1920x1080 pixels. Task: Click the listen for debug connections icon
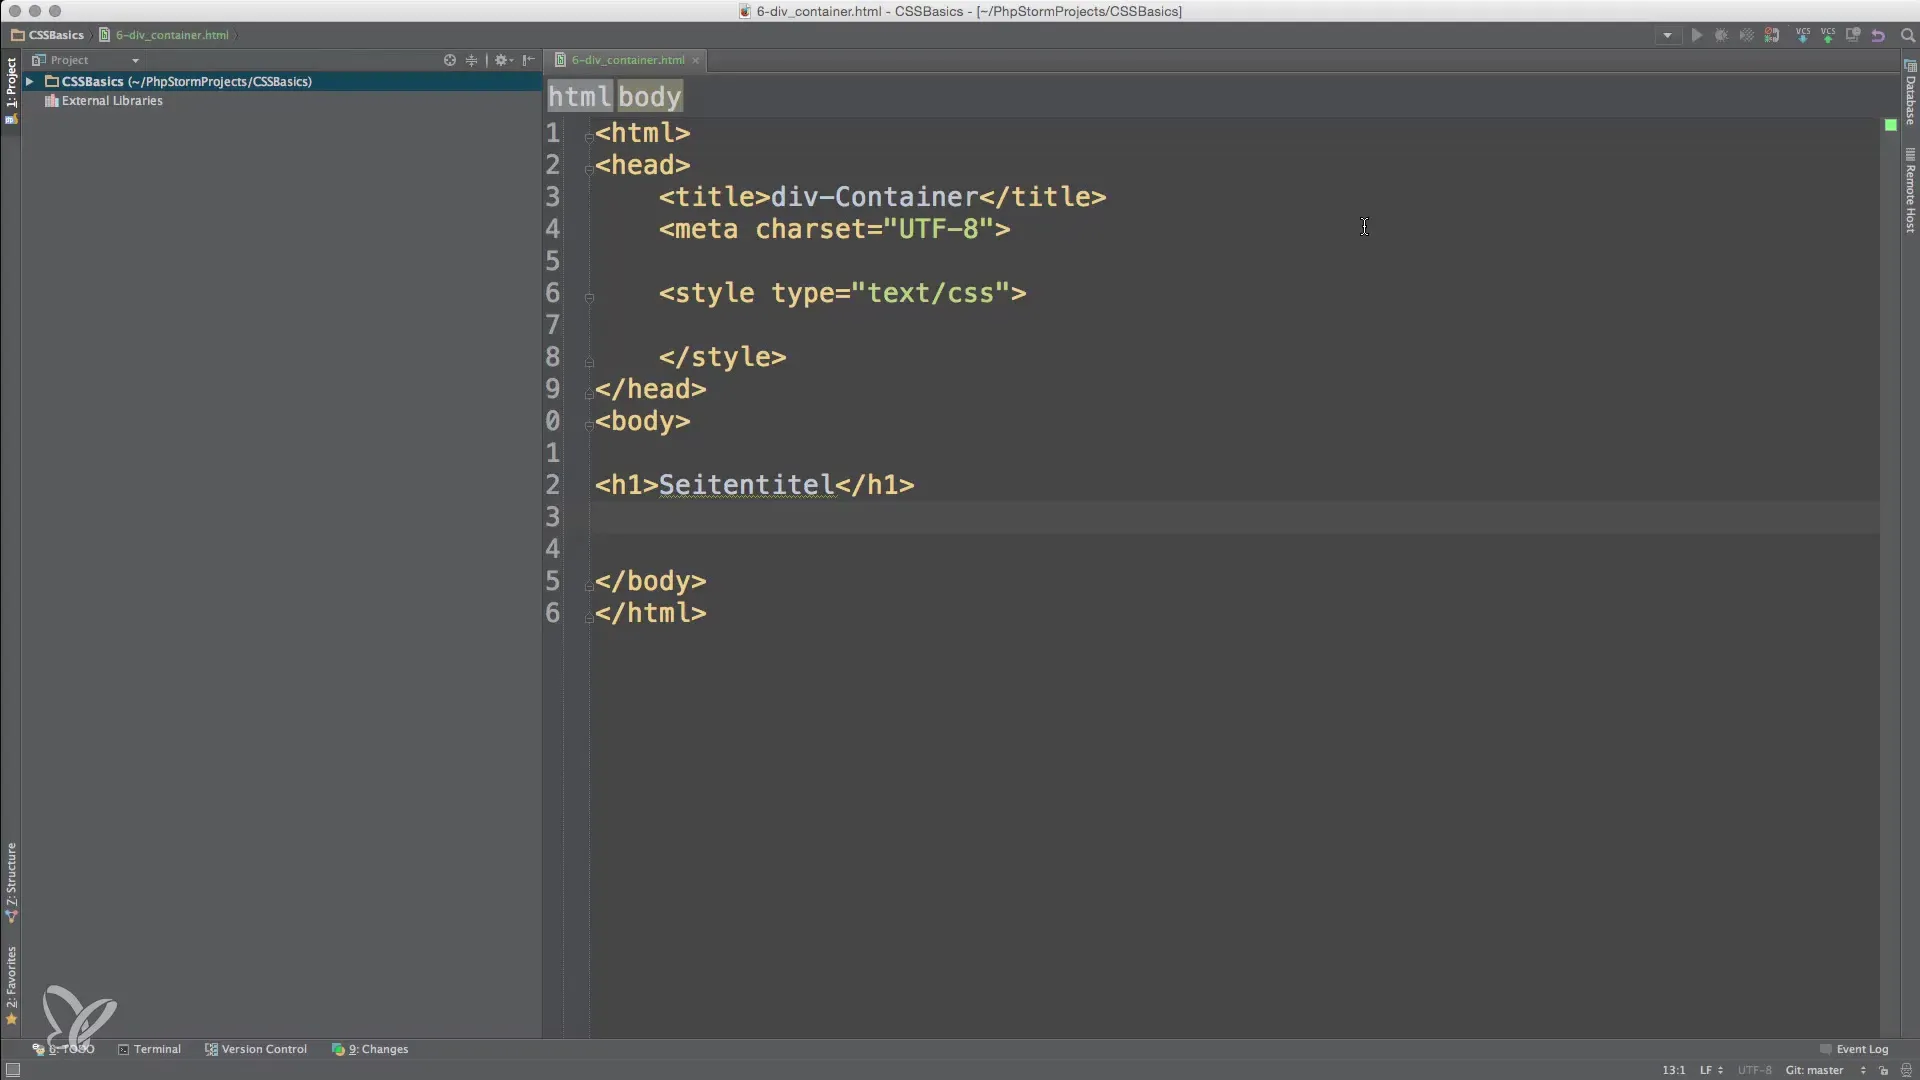click(1771, 35)
